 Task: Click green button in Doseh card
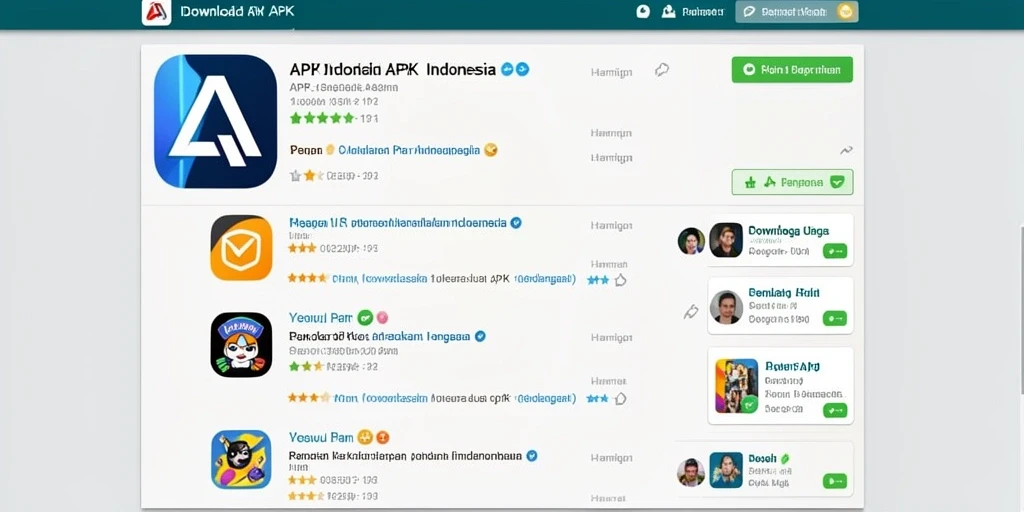click(835, 481)
